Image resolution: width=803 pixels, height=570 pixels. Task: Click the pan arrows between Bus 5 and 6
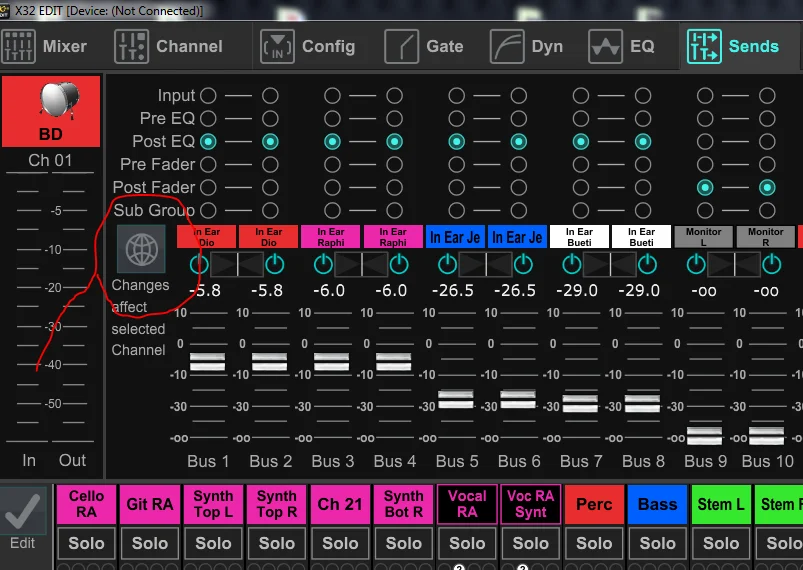point(487,264)
